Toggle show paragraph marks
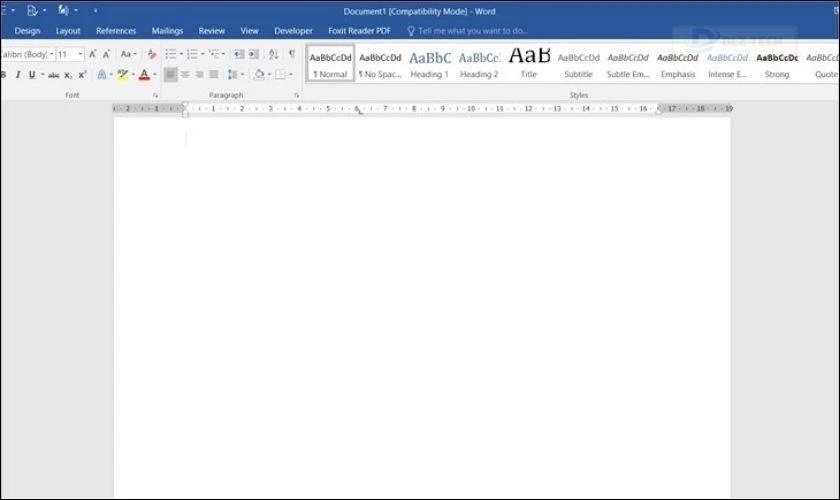Screen dimensions: 840x500 [x=292, y=54]
